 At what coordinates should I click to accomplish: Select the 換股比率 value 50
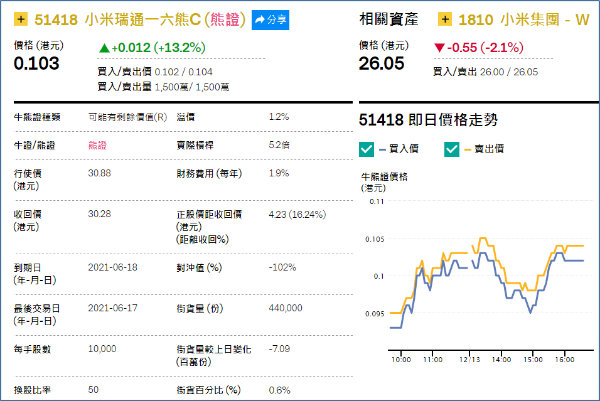93,390
